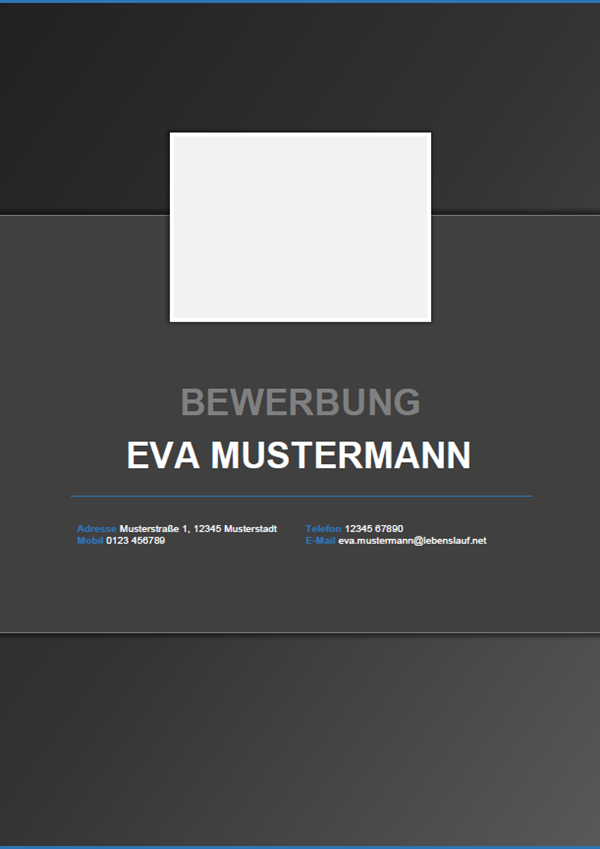Image resolution: width=600 pixels, height=849 pixels.
Task: Click the BEWERBUNG heading text
Action: (x=300, y=402)
